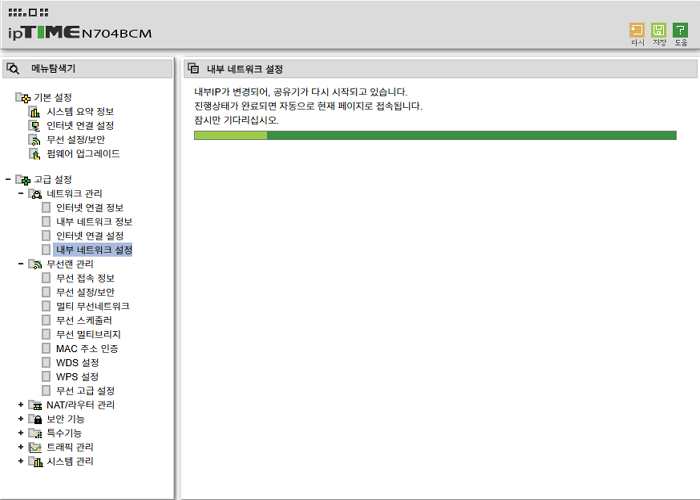The image size is (700, 500).
Task: Open 멀티 무선네트워크 page
Action: [93, 306]
